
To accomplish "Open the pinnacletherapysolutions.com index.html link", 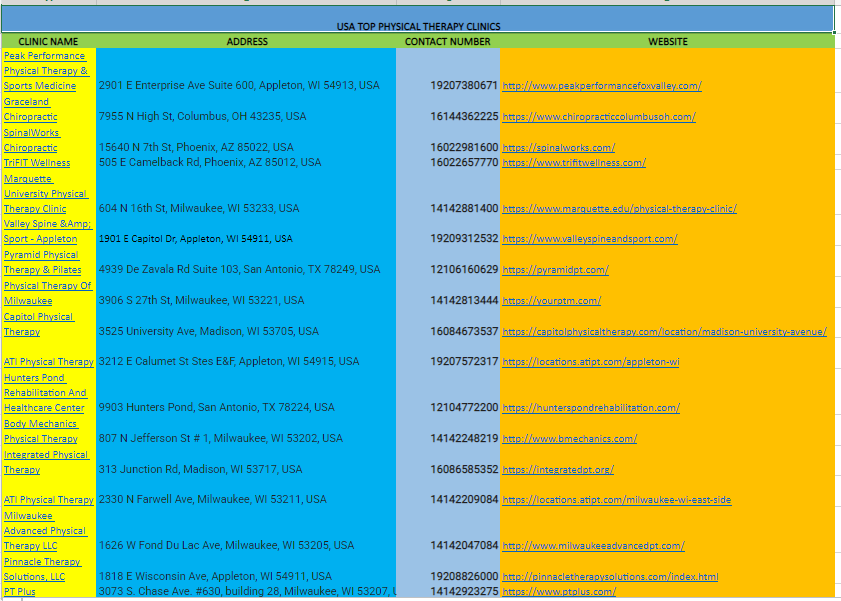I will pyautogui.click(x=610, y=577).
